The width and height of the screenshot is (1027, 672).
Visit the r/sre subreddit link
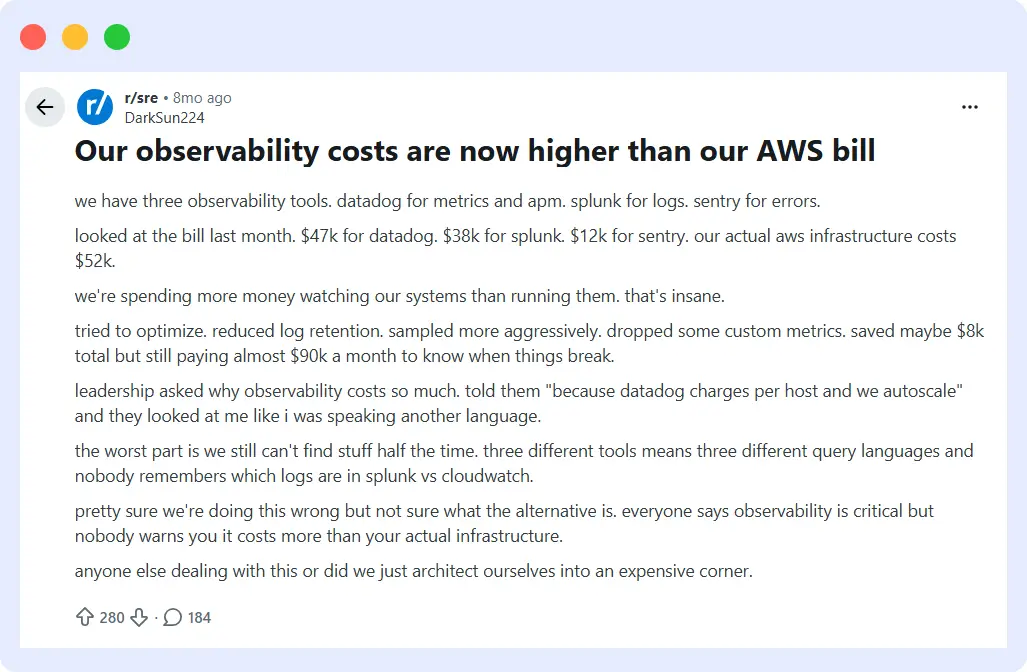141,98
